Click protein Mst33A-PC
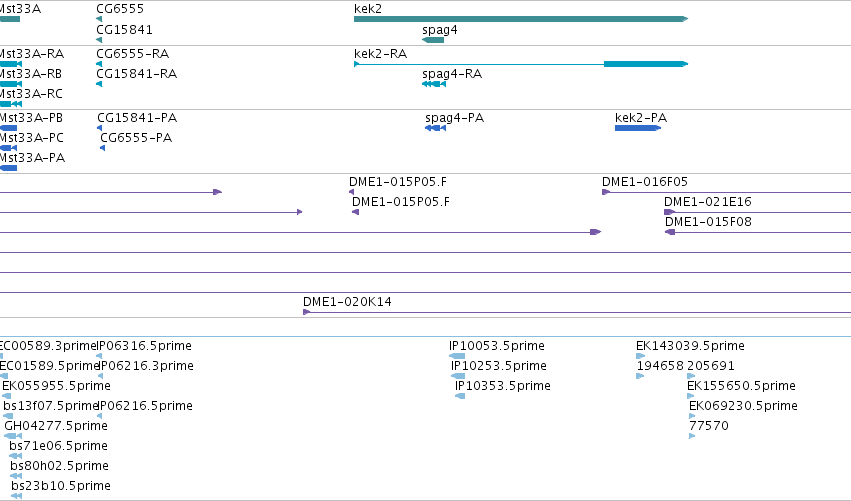 9,148
